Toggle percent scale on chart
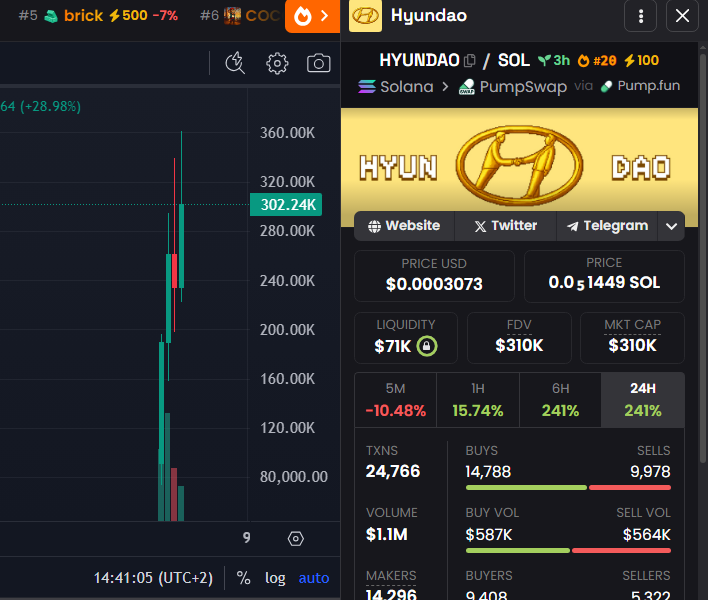Screen dimensions: 708x600 click(x=243, y=578)
